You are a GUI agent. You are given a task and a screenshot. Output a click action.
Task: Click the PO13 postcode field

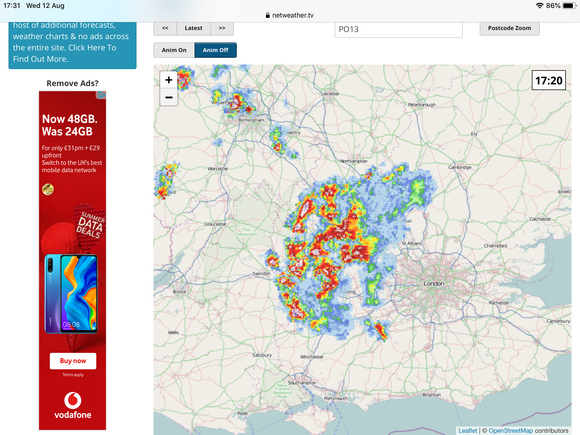tap(398, 29)
